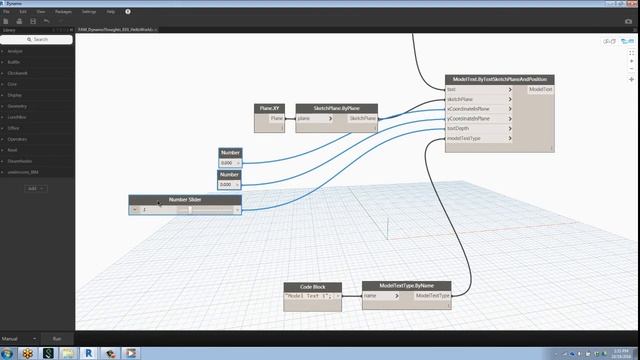Click the Save toolbar icon
Viewport: 640px width, 360px height.
(33, 21)
